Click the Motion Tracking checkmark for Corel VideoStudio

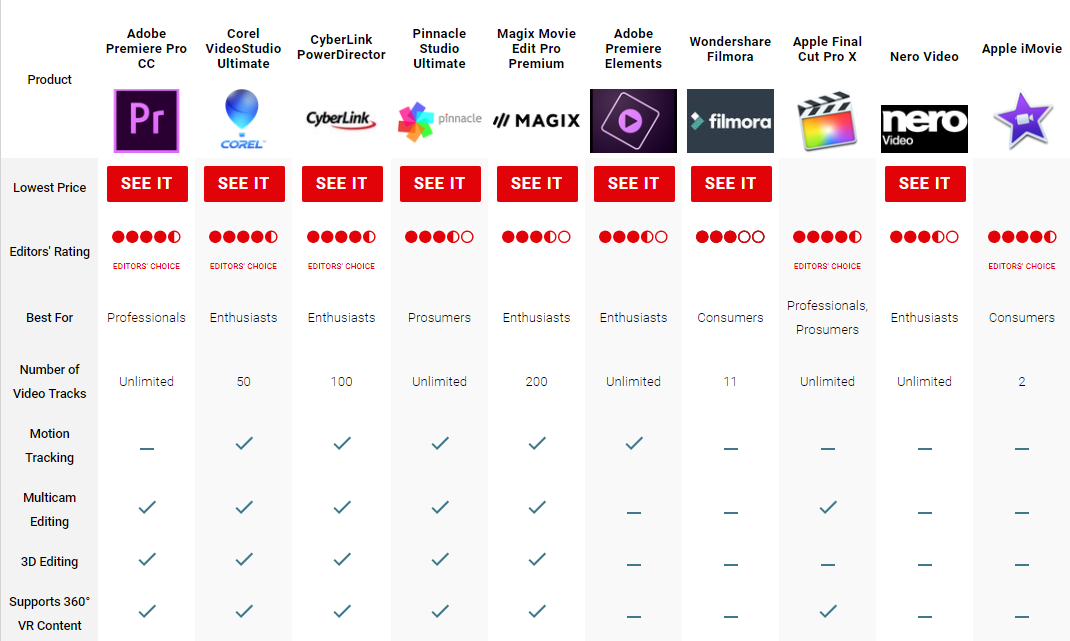pyautogui.click(x=243, y=443)
